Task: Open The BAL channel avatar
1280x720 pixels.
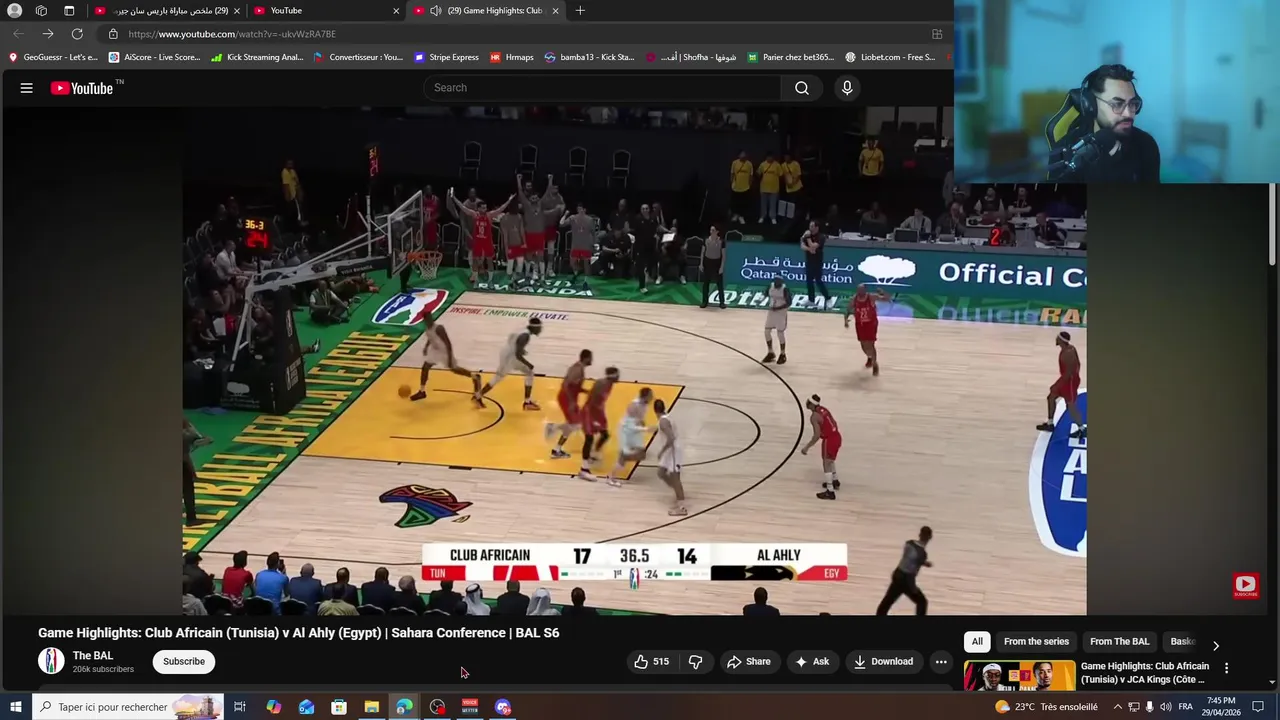Action: tap(51, 661)
